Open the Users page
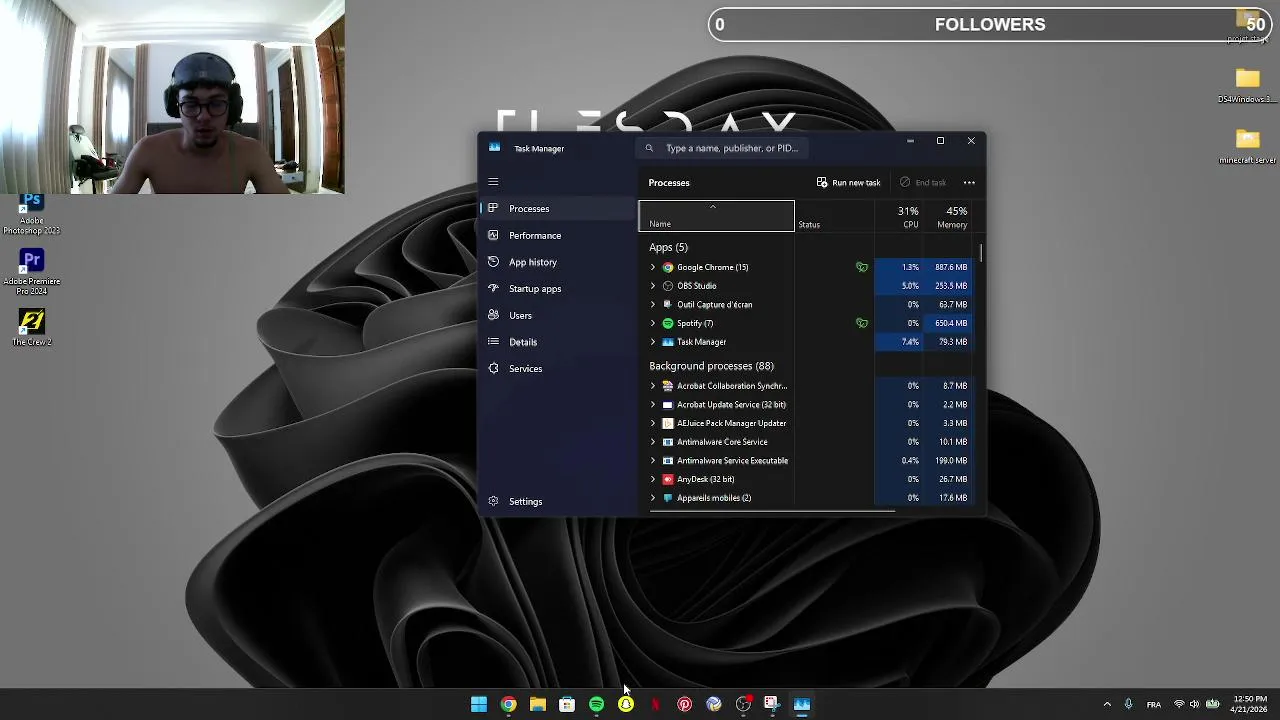This screenshot has width=1280, height=720. [559, 315]
